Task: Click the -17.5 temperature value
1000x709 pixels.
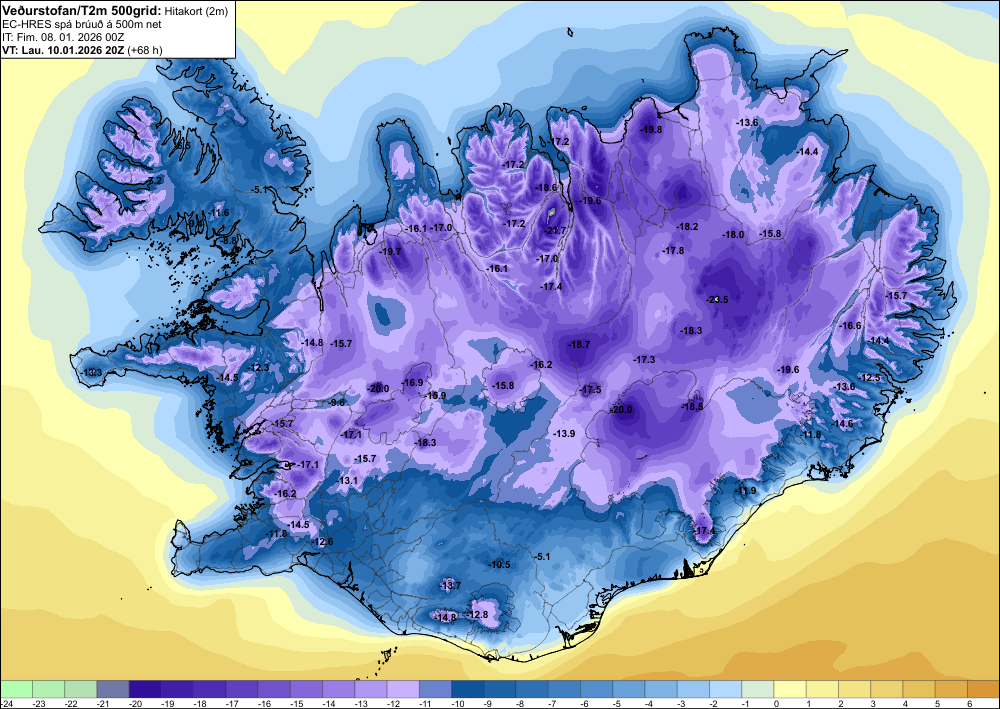Action: (591, 390)
